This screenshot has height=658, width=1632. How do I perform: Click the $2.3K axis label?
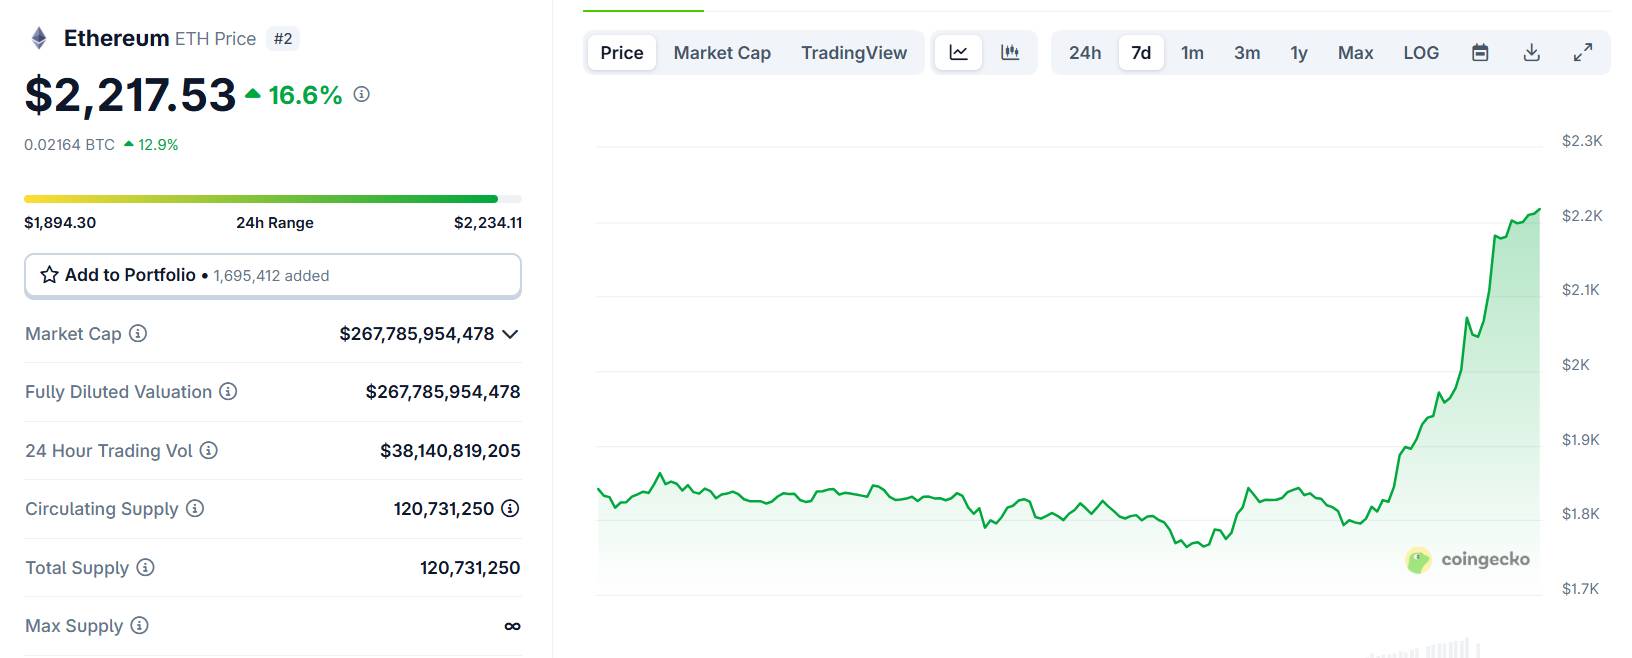1582,141
